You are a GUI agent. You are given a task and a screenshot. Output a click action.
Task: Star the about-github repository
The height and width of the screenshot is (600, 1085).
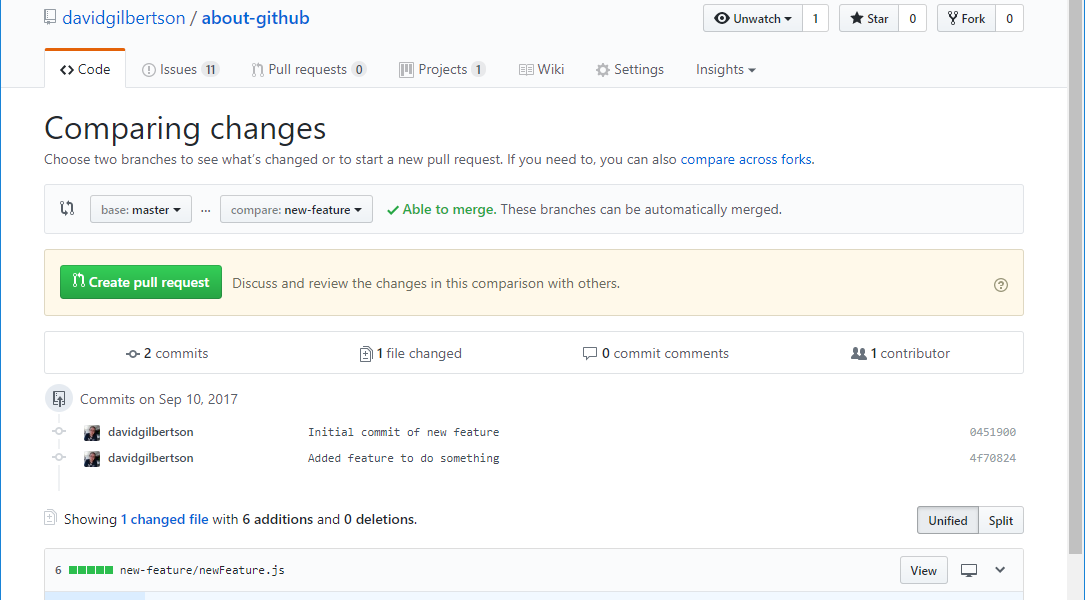[869, 19]
